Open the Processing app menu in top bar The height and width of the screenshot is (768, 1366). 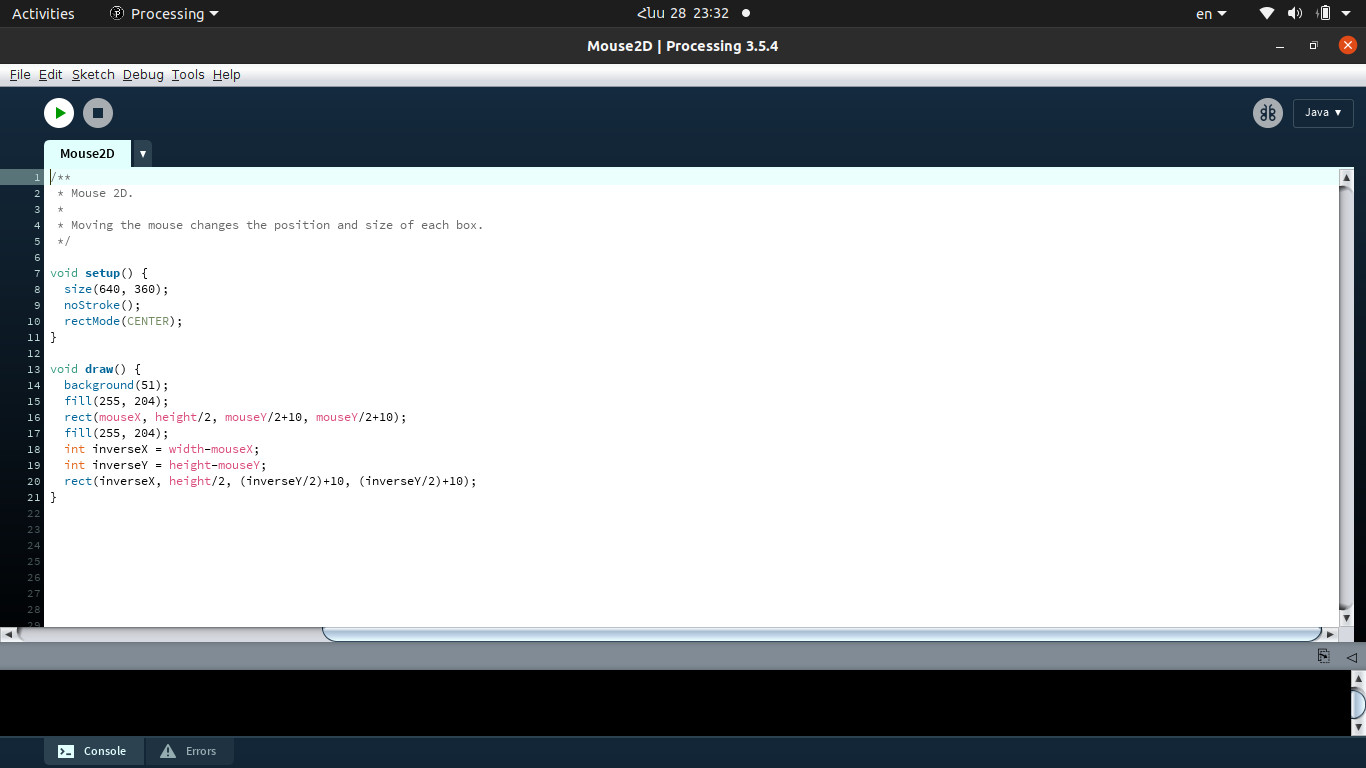click(164, 14)
